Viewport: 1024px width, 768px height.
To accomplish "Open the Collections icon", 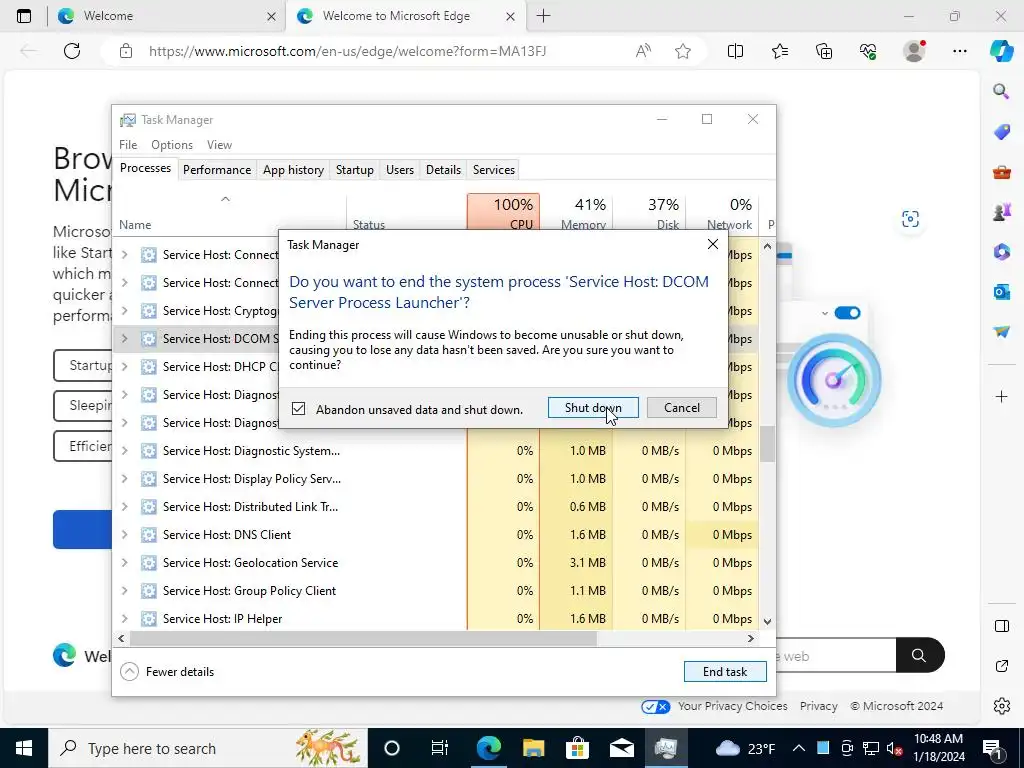I will click(x=824, y=51).
